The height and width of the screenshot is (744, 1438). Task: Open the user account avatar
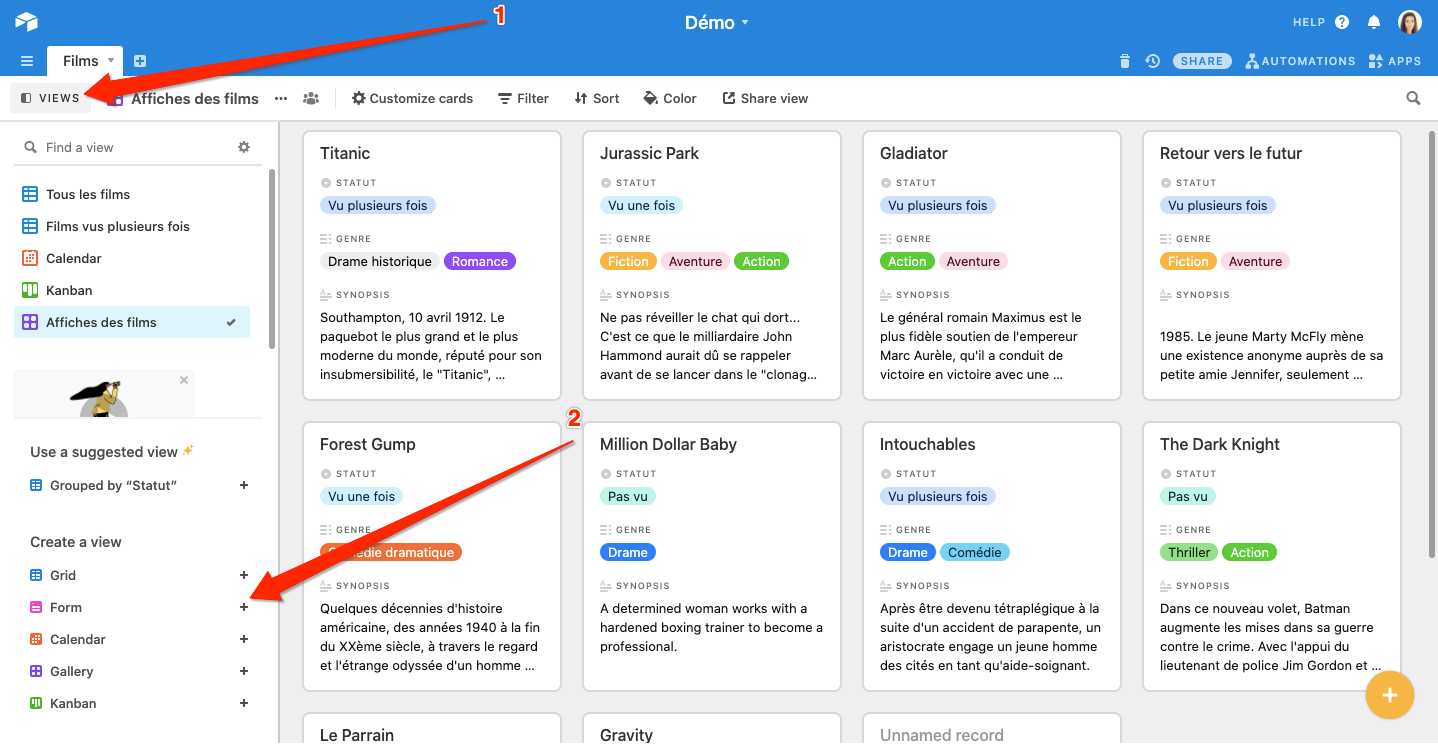(1410, 22)
